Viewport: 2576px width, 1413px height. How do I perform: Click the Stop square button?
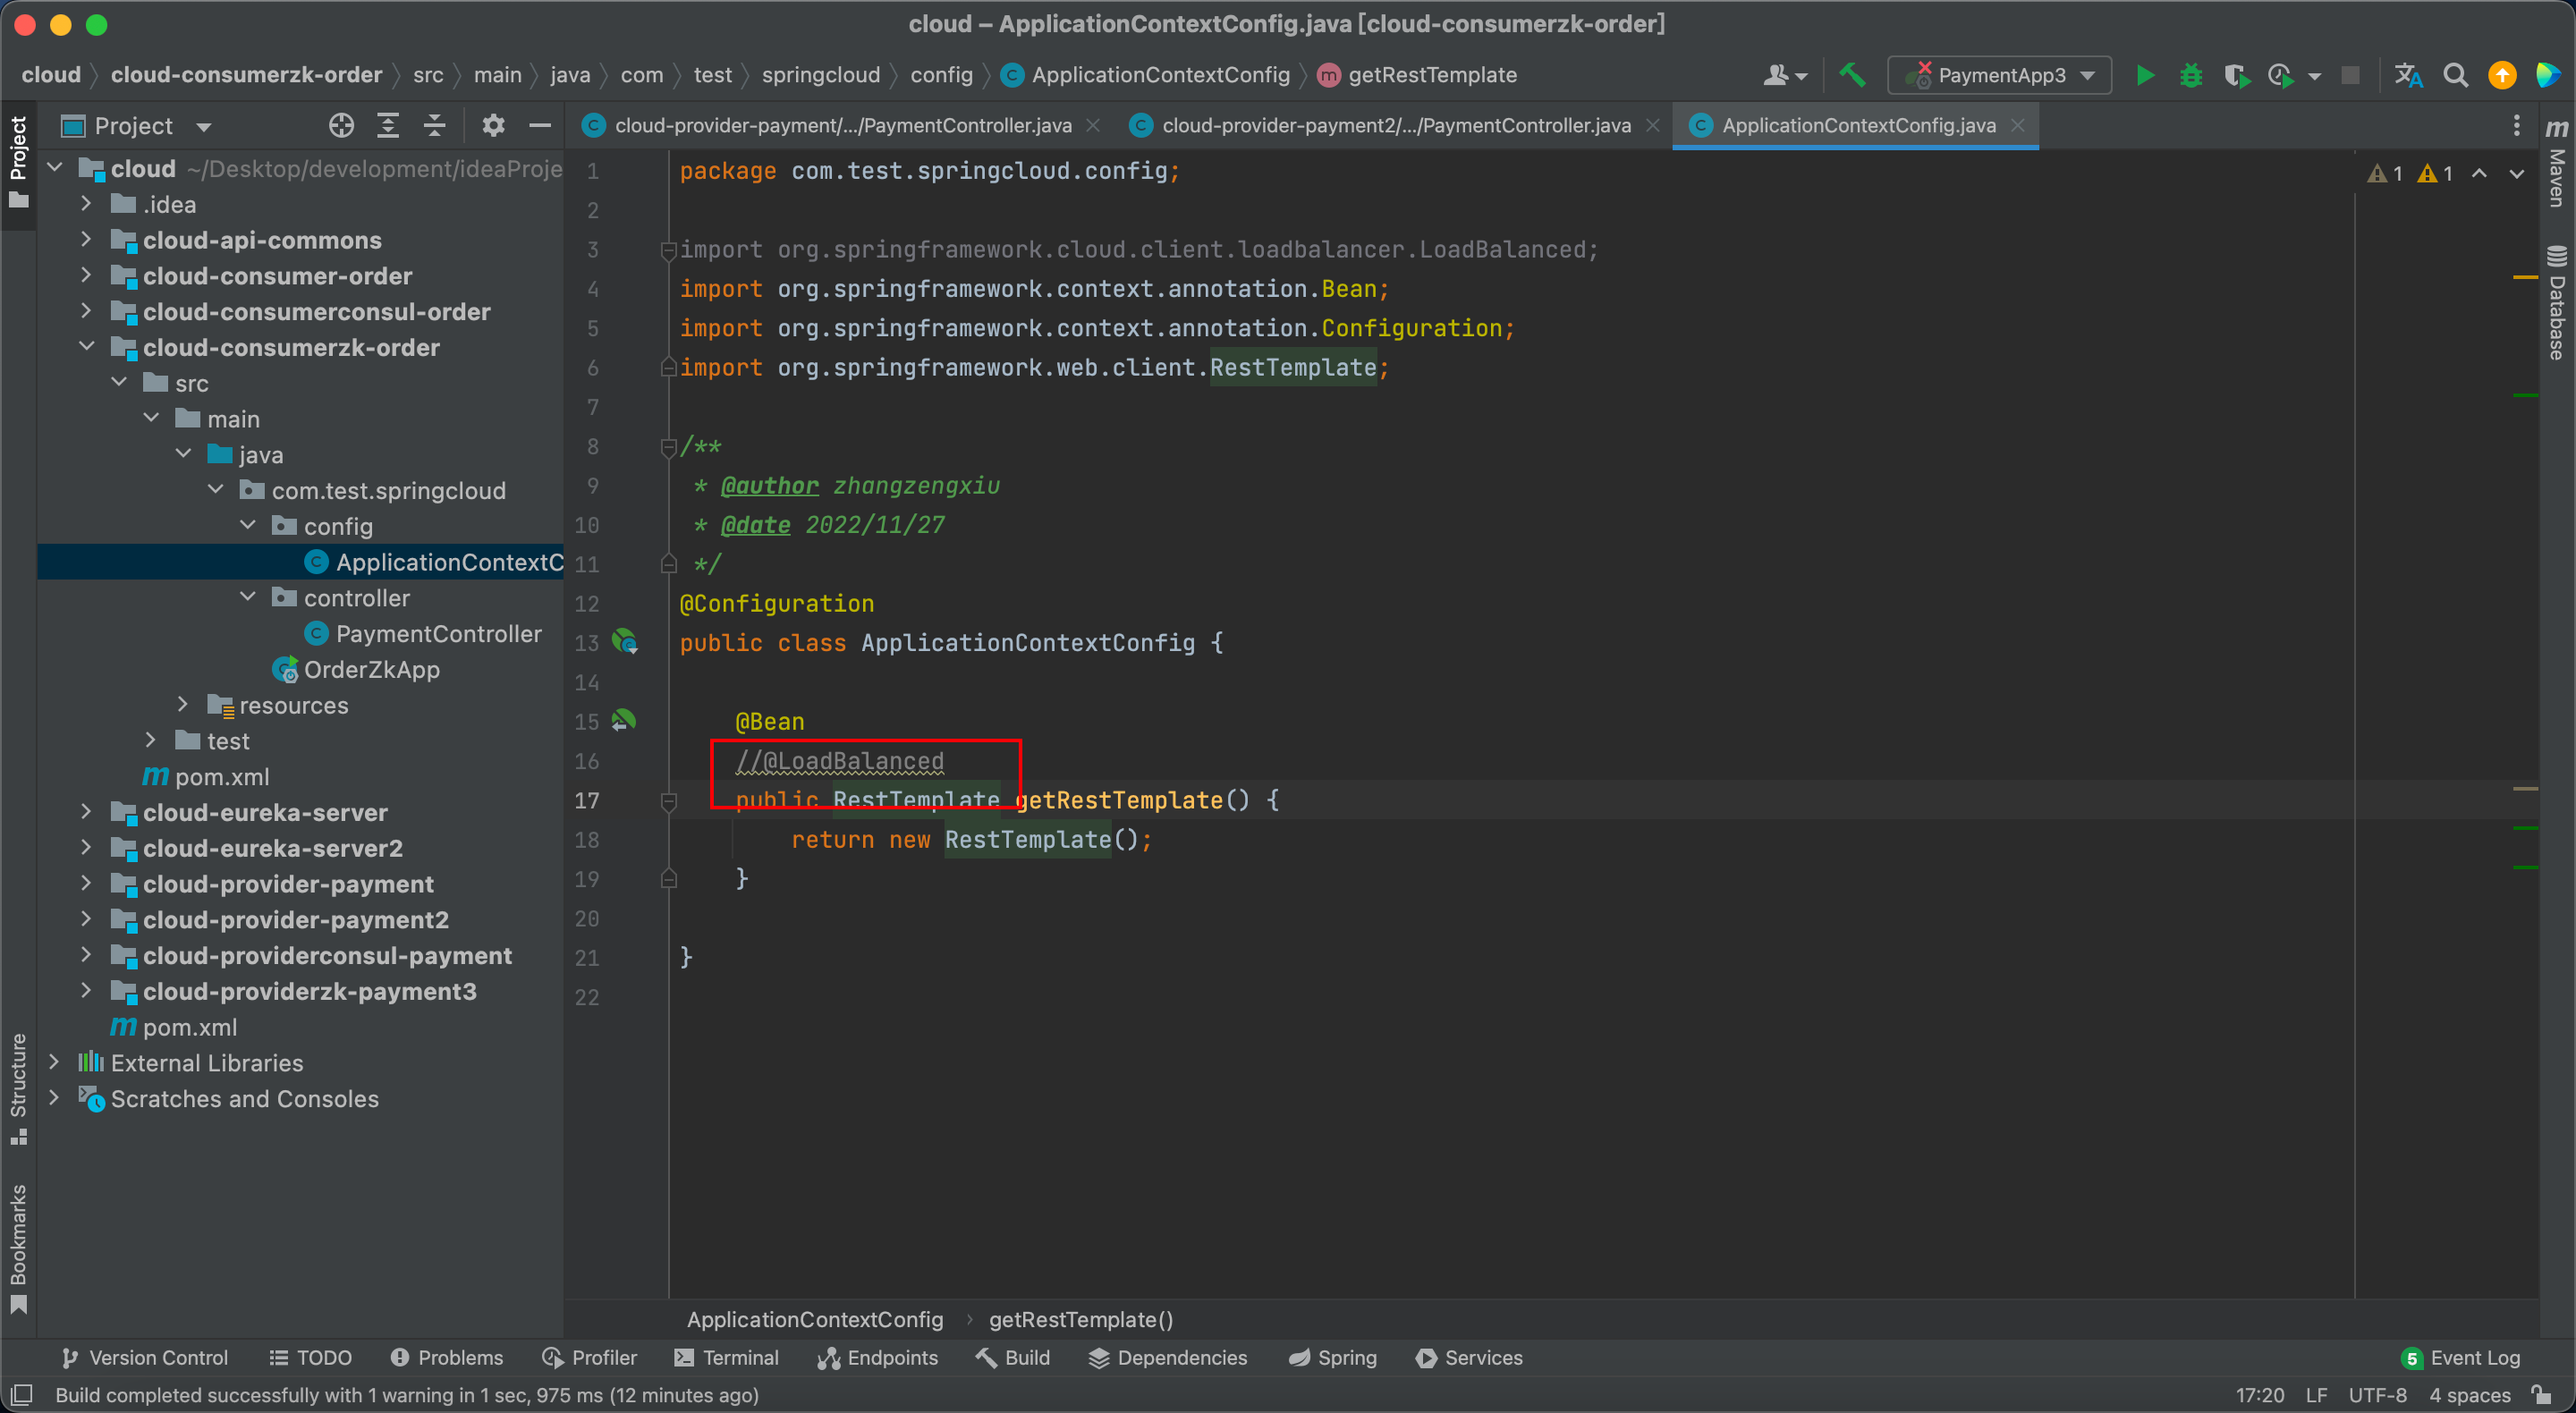click(2350, 75)
